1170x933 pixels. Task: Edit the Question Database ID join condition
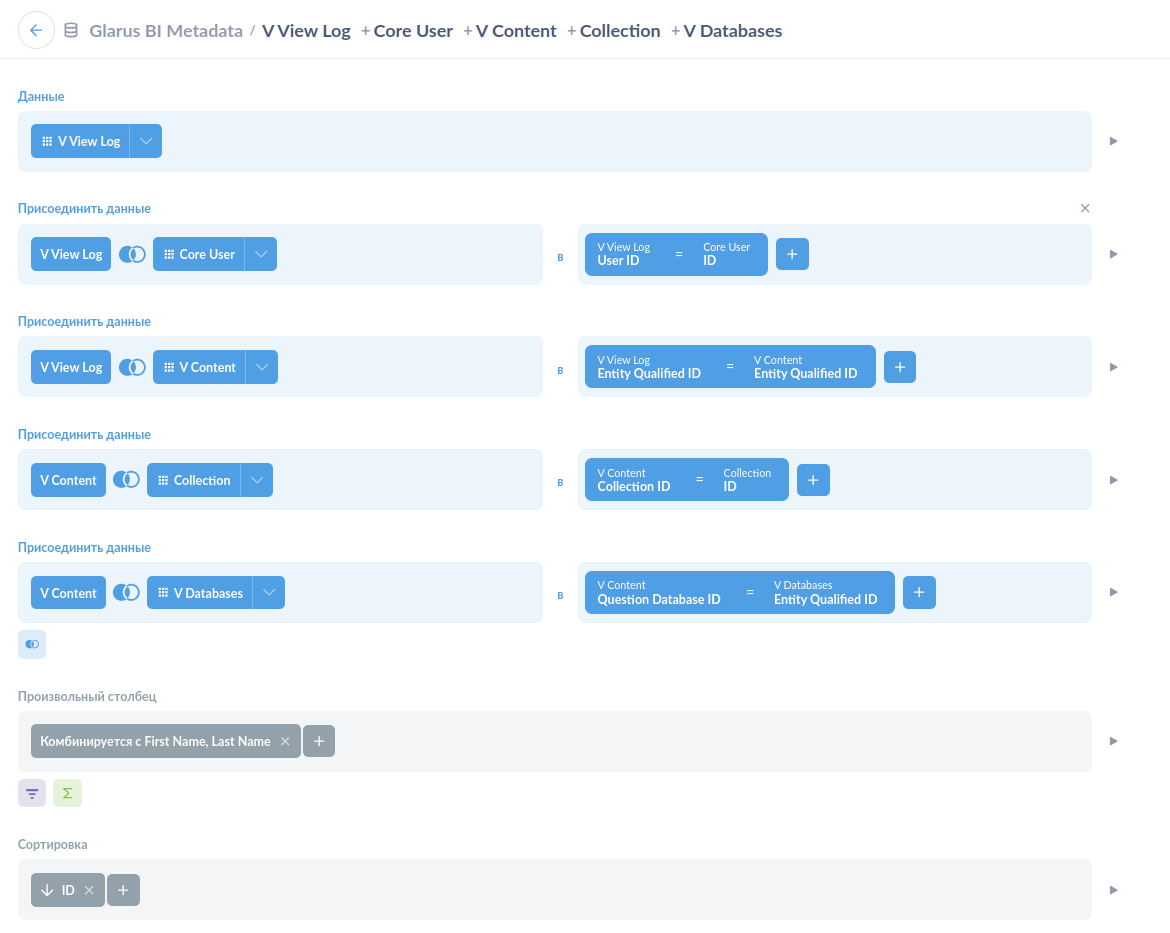click(739, 593)
